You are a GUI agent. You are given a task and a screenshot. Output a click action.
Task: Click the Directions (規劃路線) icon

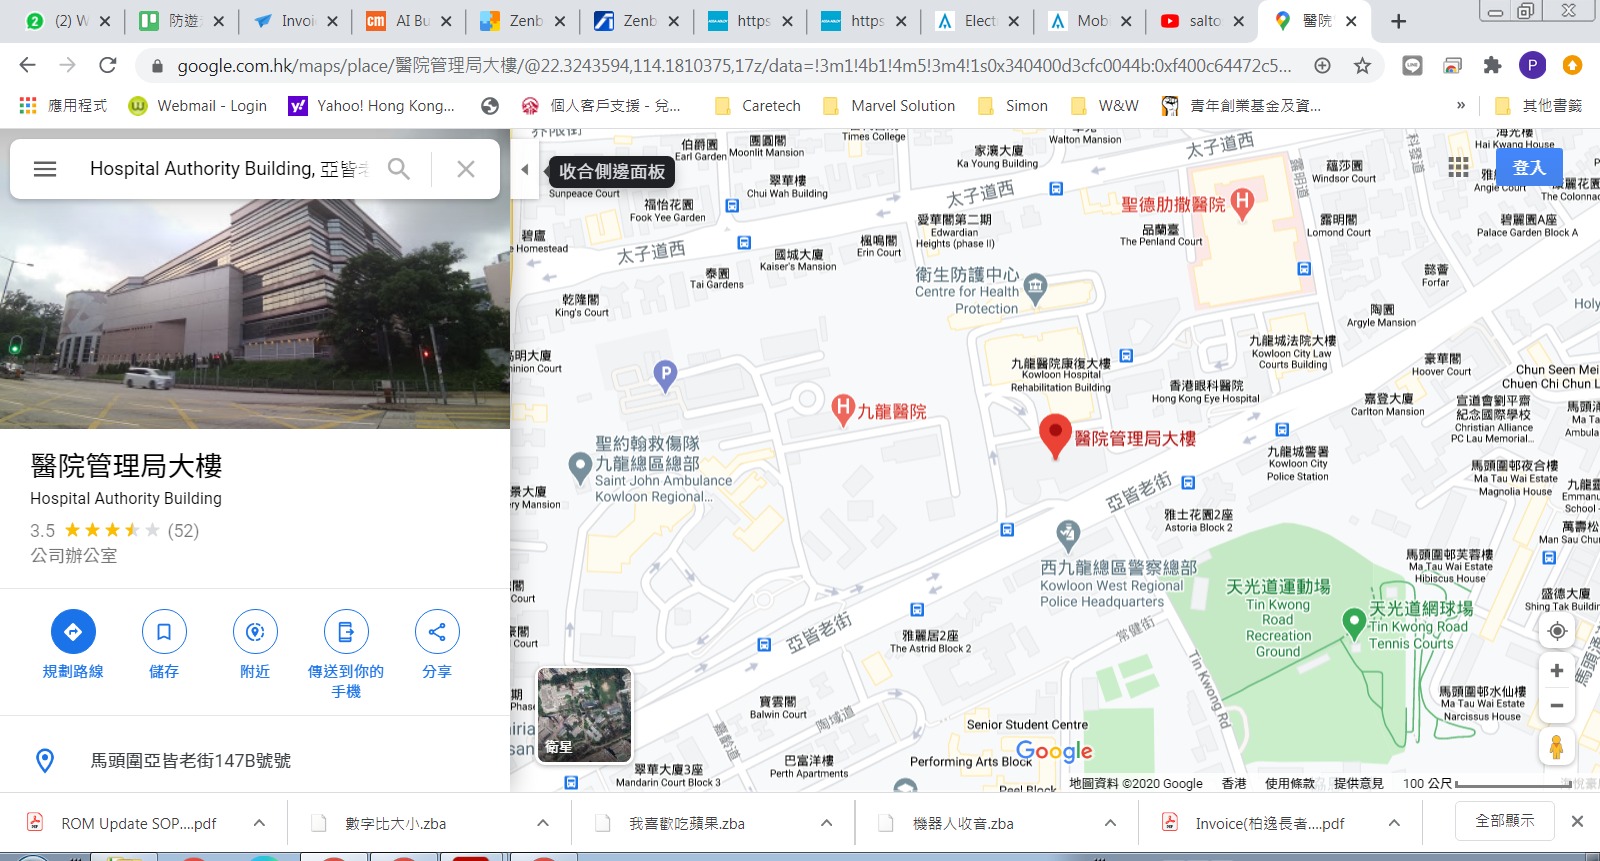coord(73,632)
